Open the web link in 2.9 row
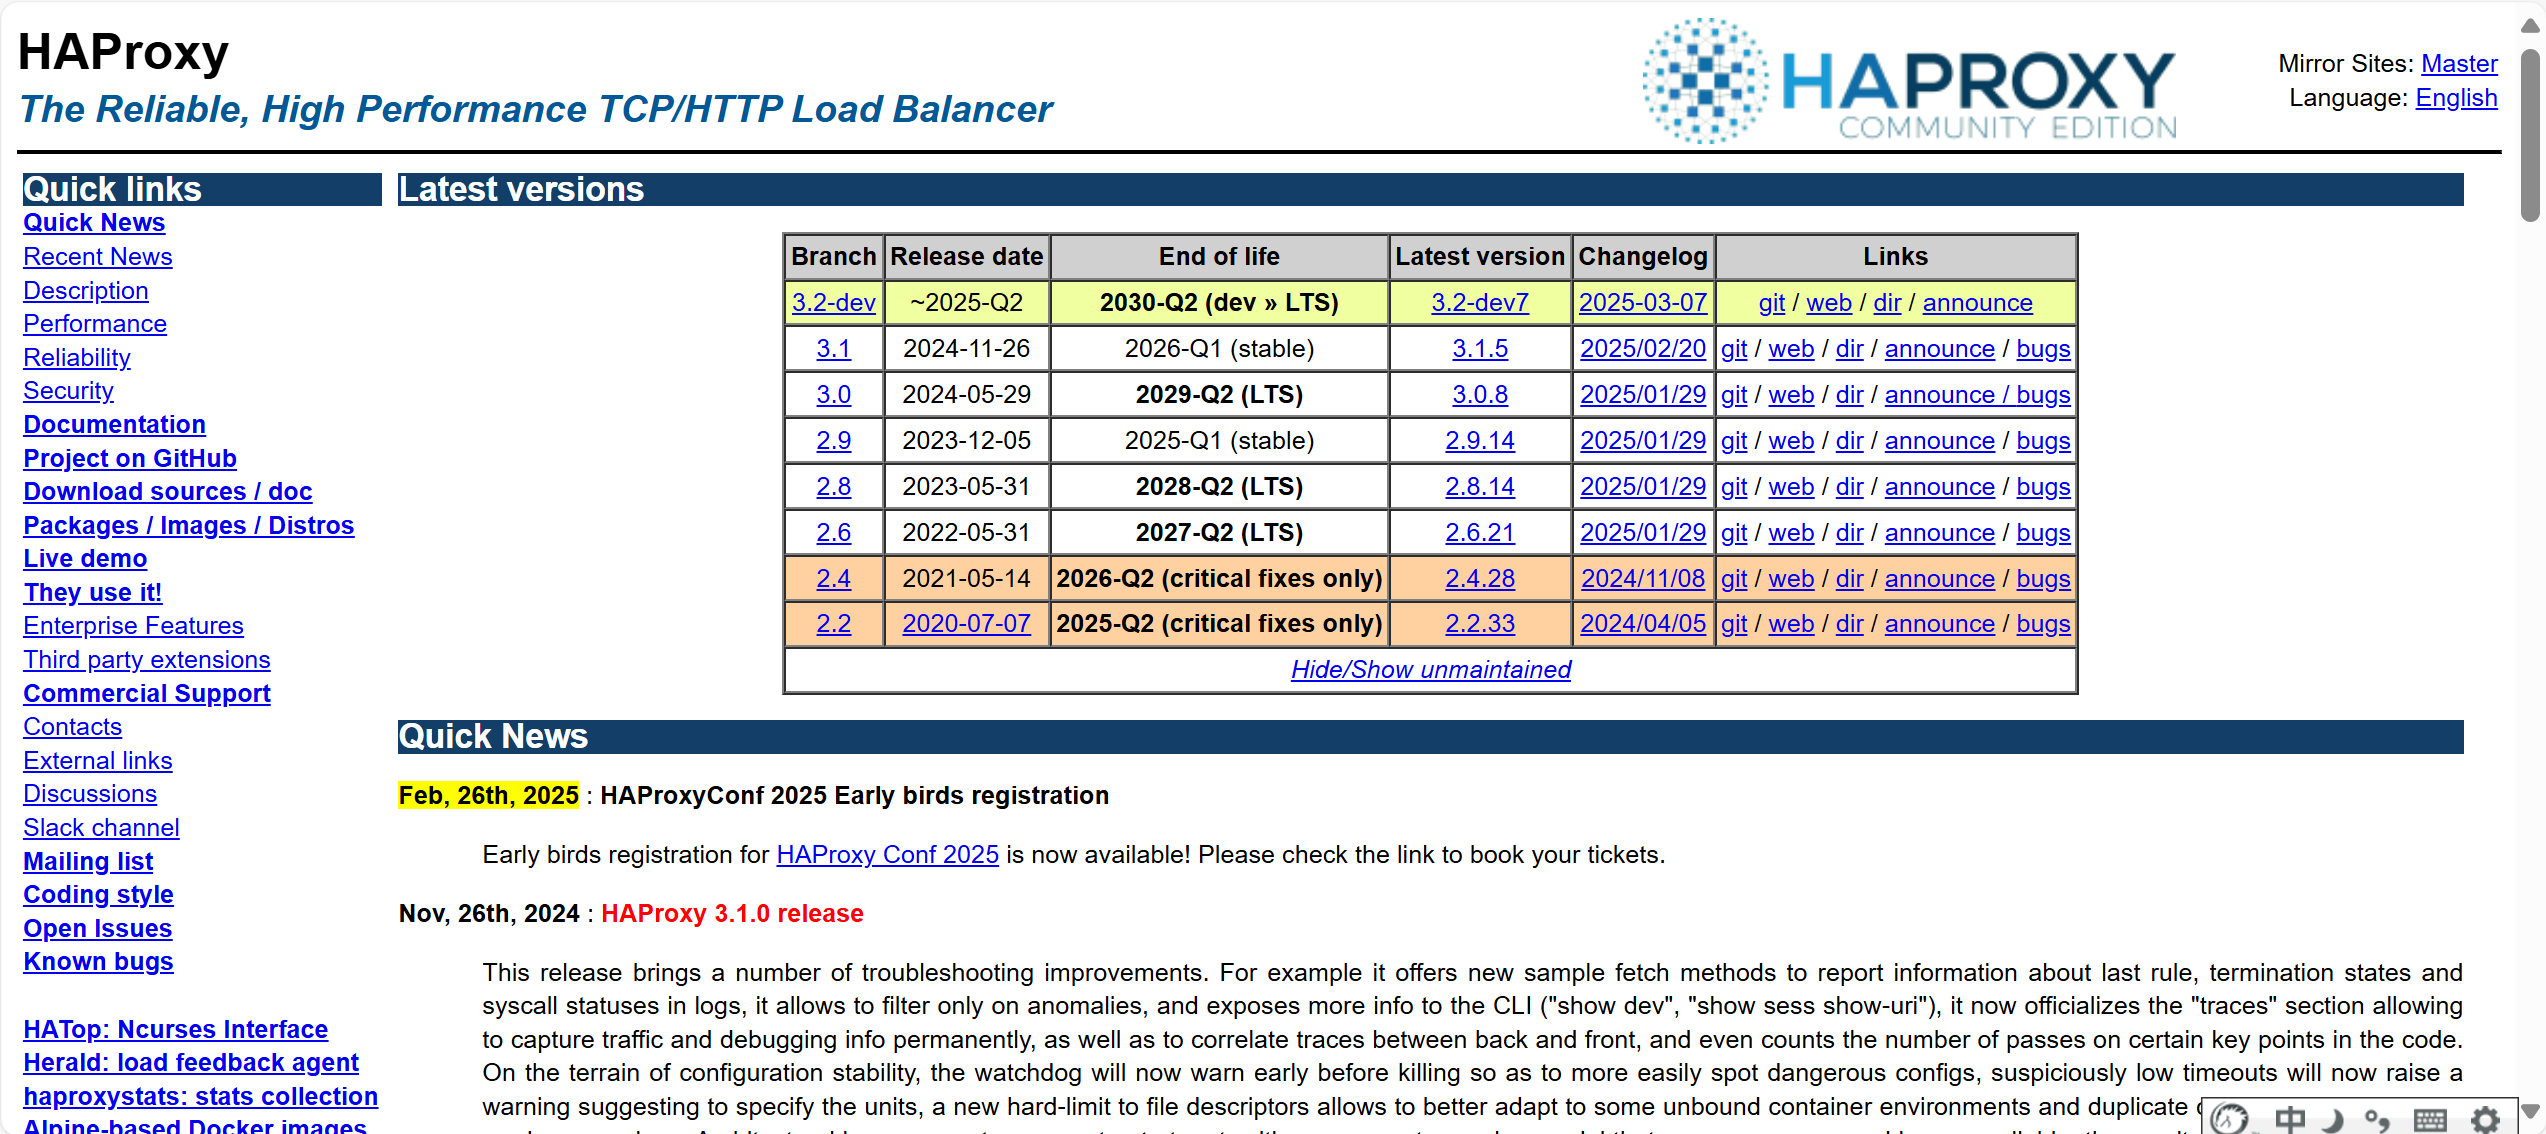The width and height of the screenshot is (2546, 1134). tap(1791, 441)
